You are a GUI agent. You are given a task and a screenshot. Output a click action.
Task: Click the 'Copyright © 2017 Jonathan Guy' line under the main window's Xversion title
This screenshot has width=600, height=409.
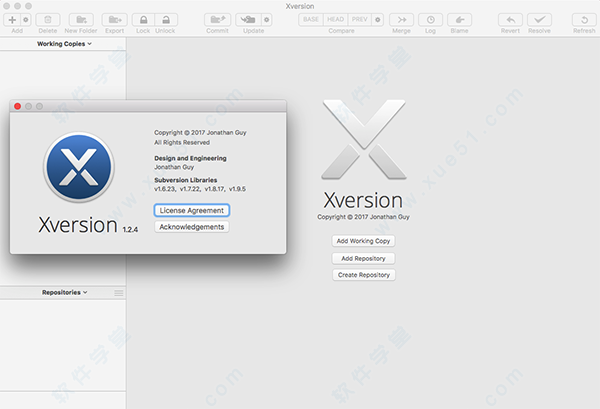(363, 217)
